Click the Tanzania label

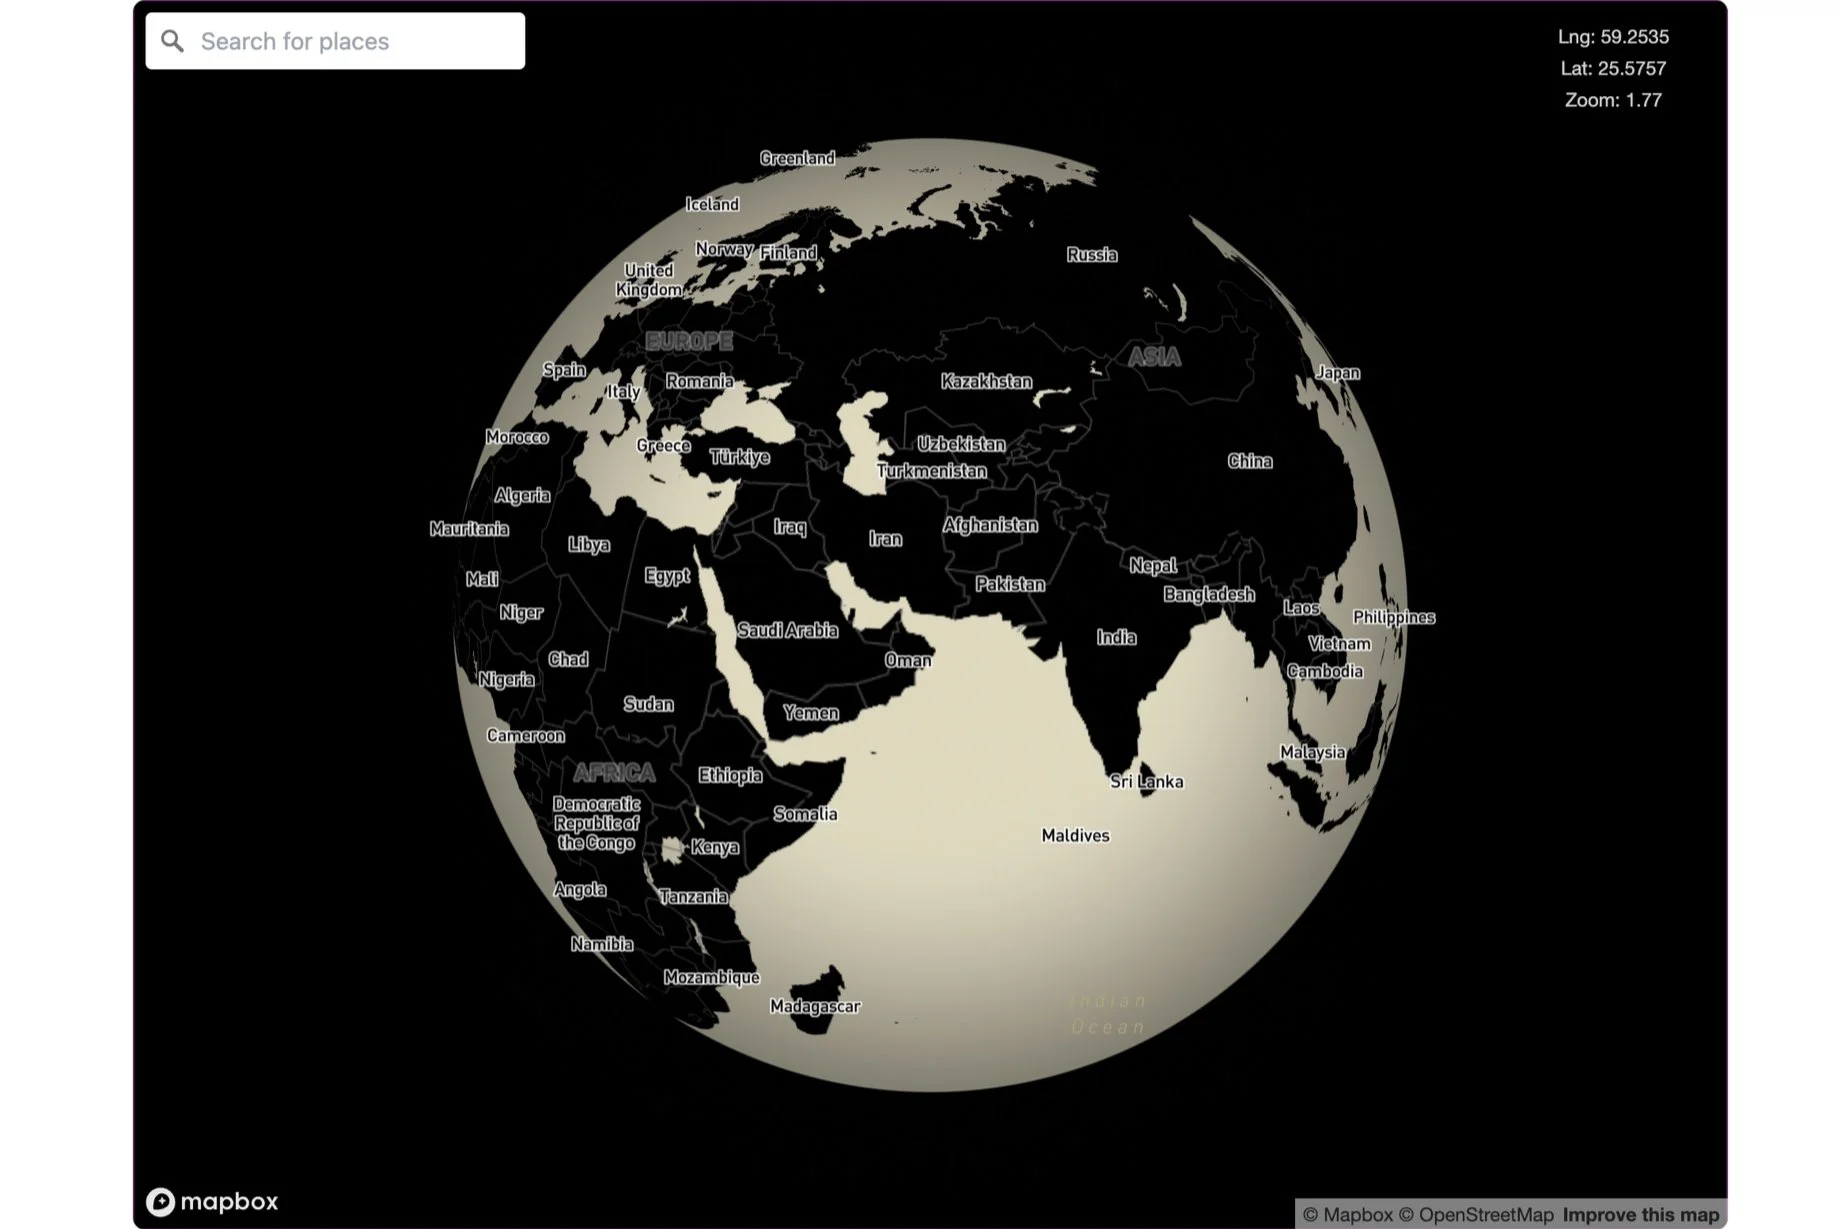693,897
